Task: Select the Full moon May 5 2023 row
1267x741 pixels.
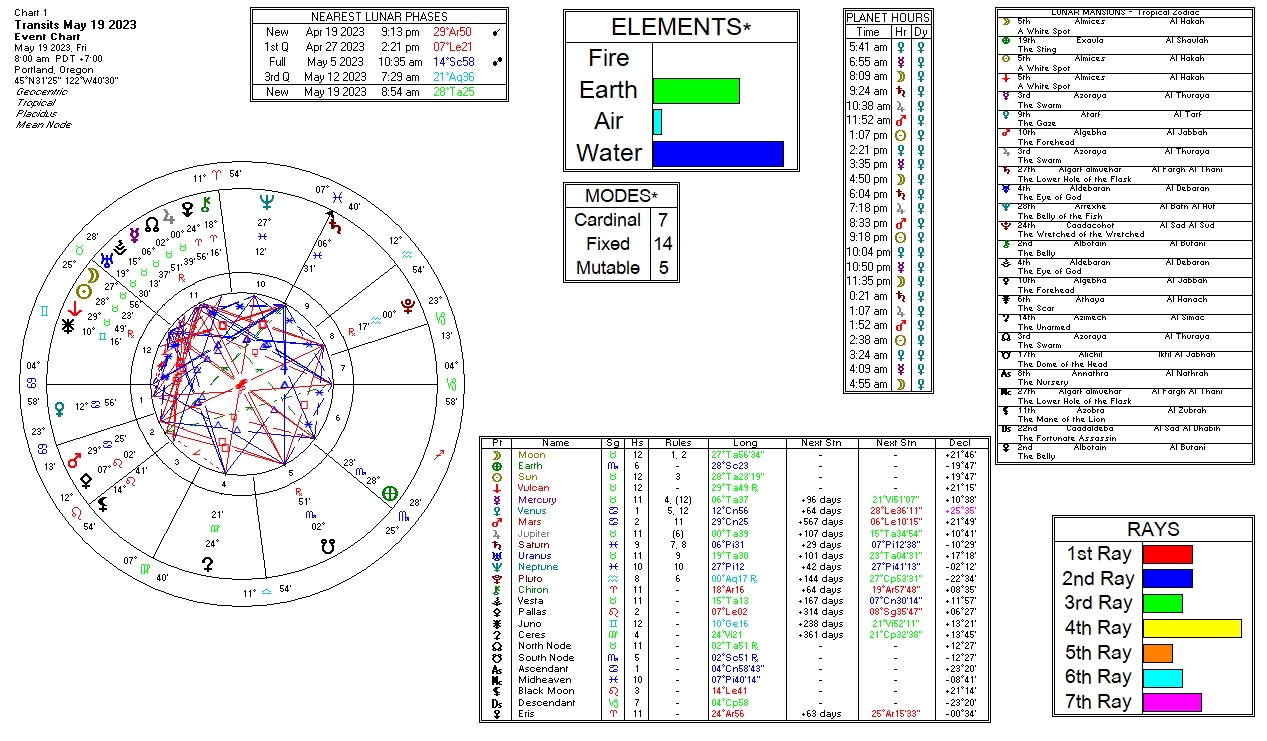Action: pos(381,62)
